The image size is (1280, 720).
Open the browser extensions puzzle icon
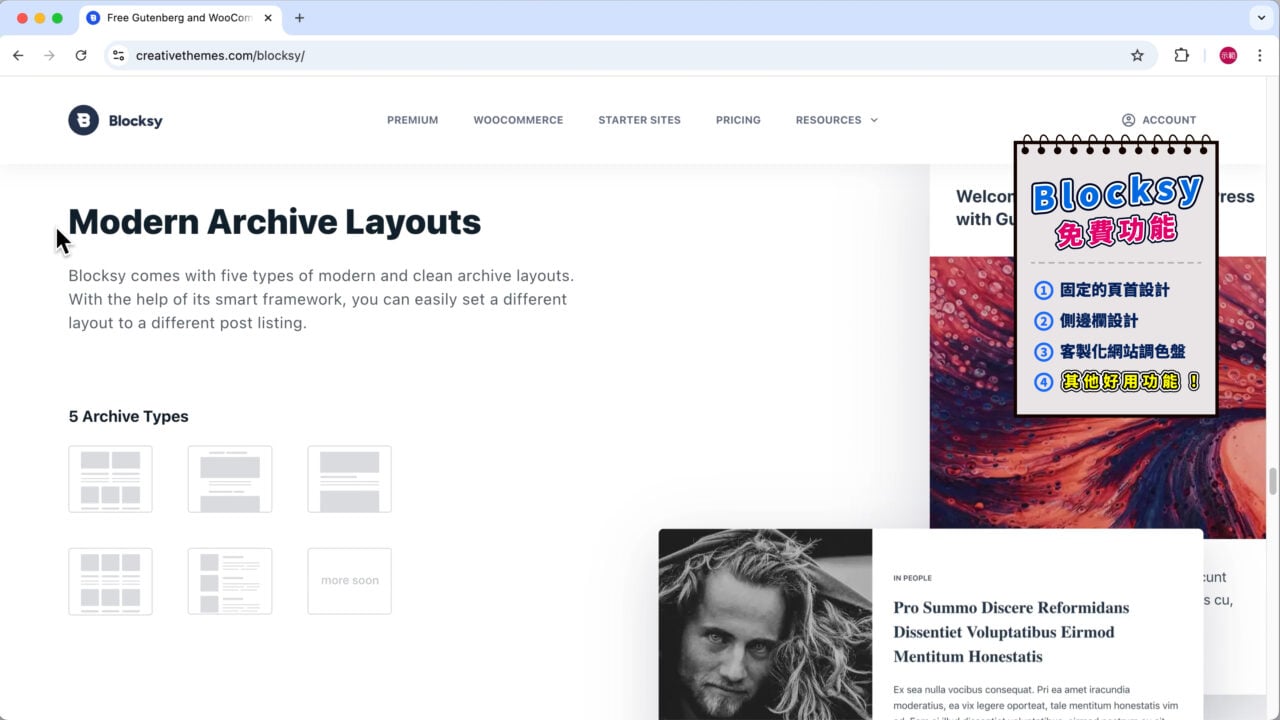[1181, 56]
